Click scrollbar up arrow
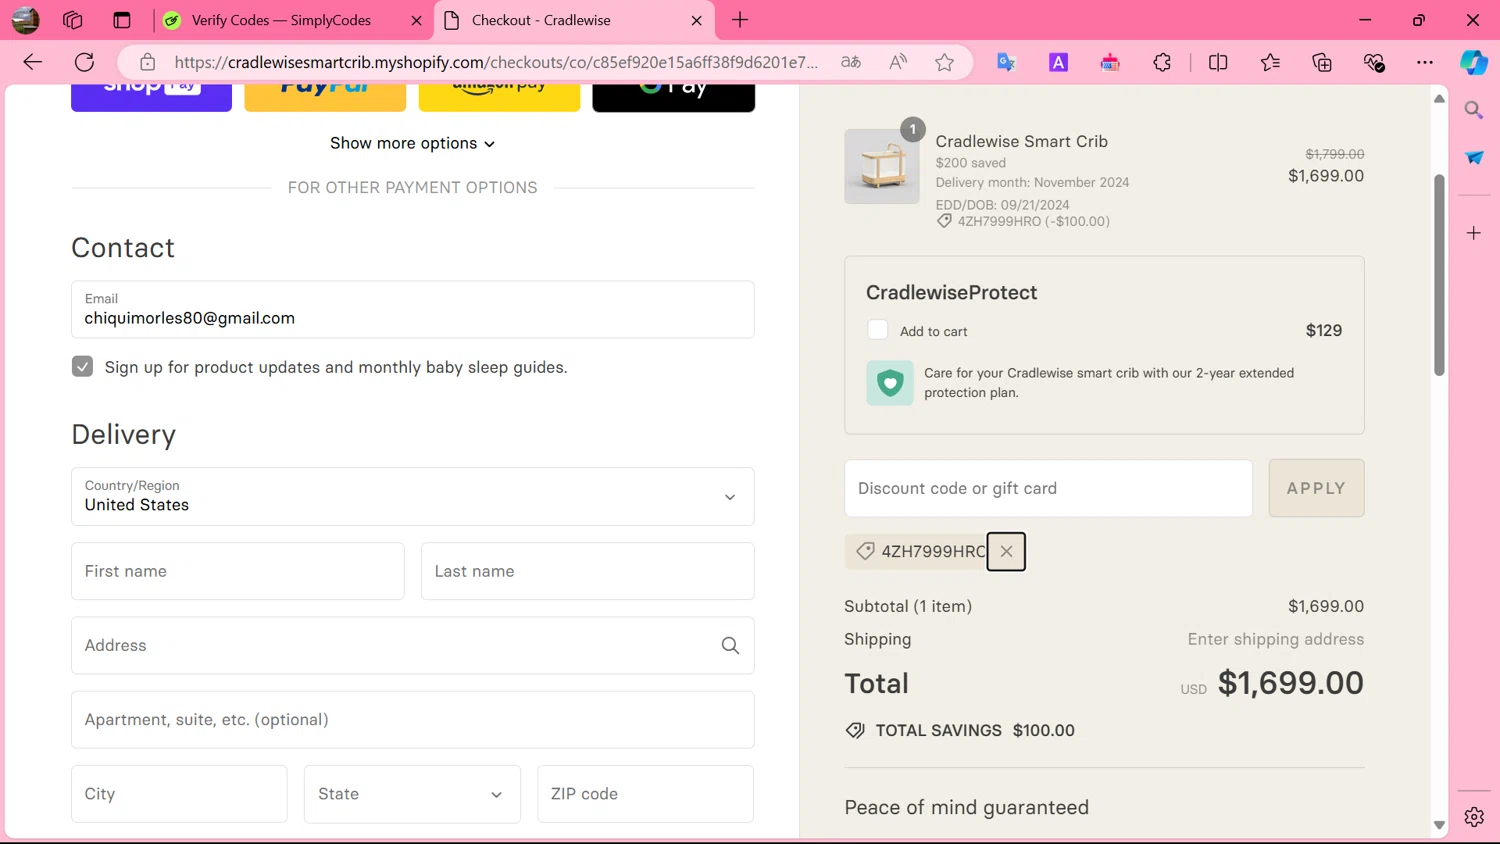This screenshot has width=1500, height=844. (1439, 98)
